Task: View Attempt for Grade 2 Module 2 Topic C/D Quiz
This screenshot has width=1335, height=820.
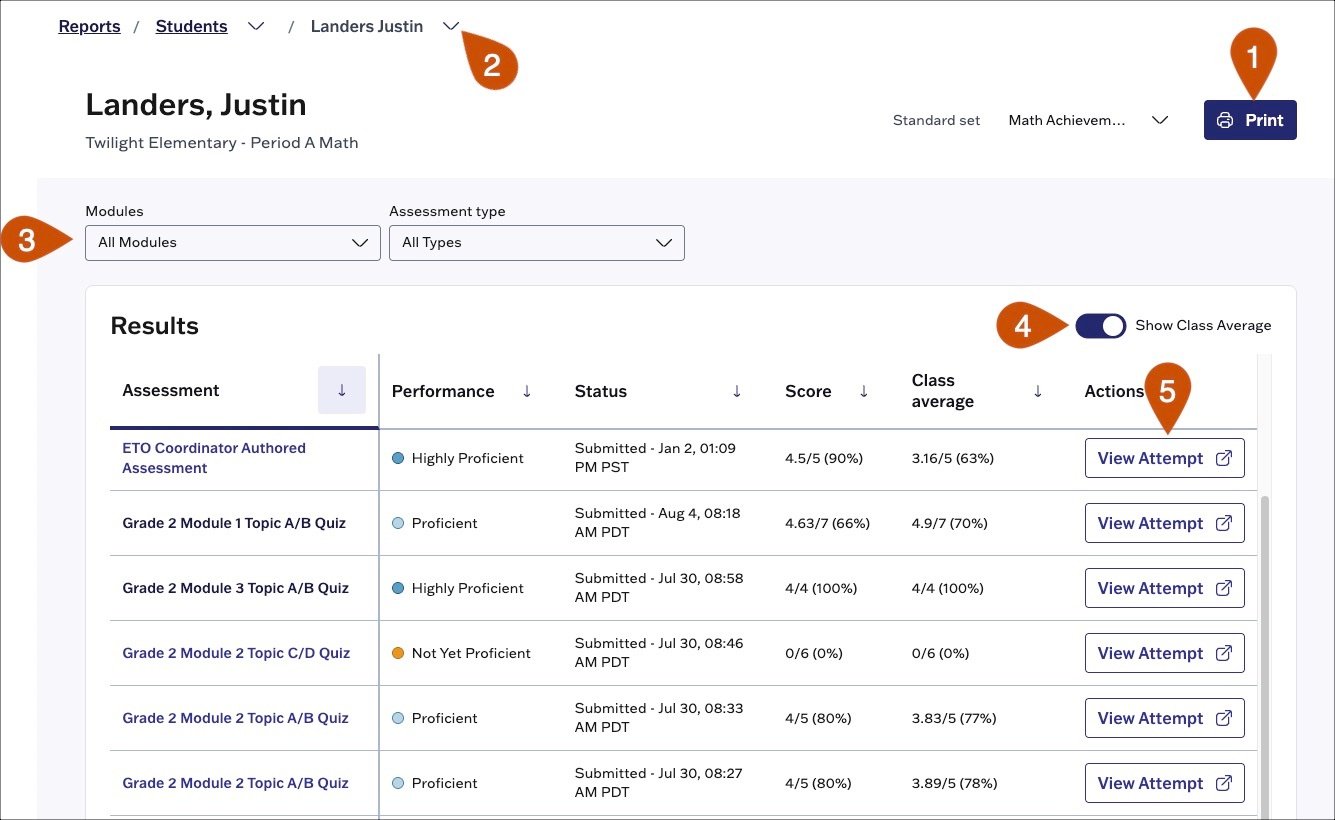Action: [1165, 653]
